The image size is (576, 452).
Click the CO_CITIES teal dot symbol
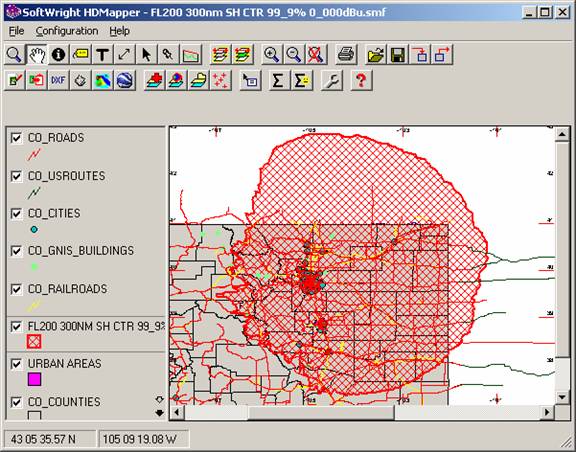pyautogui.click(x=34, y=230)
